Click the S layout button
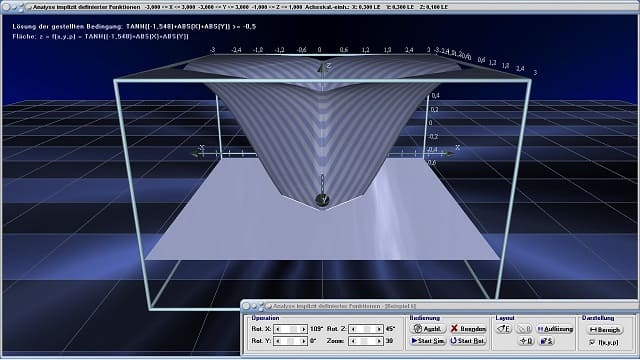 click(x=546, y=341)
